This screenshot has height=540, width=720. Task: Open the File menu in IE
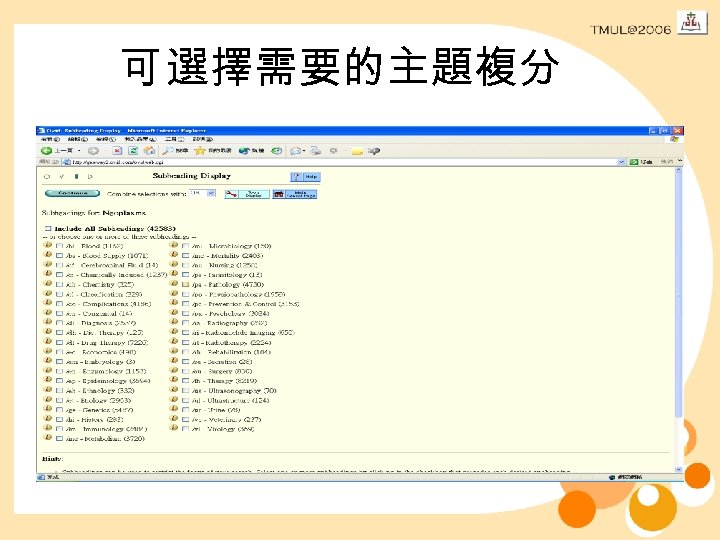(x=50, y=139)
